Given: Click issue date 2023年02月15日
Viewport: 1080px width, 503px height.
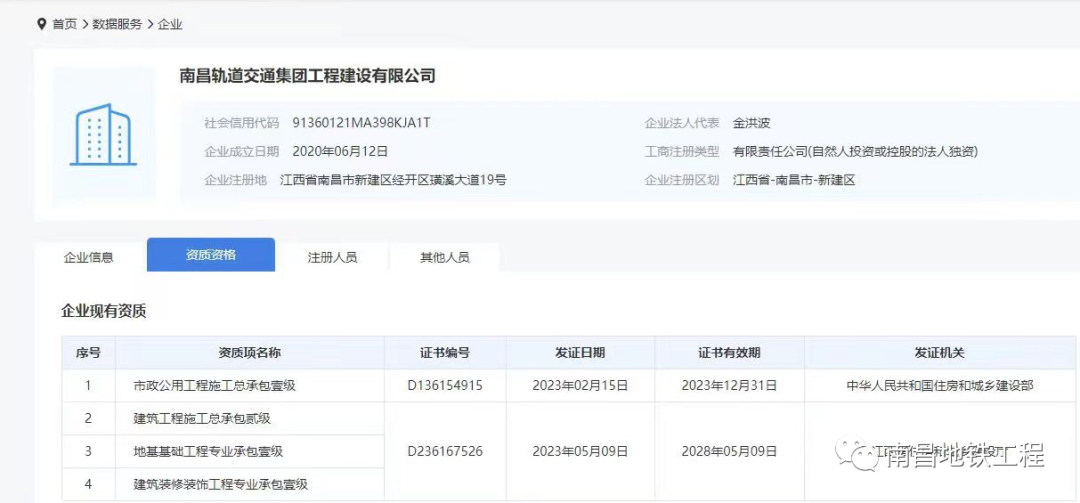Looking at the screenshot, I should pos(580,386).
